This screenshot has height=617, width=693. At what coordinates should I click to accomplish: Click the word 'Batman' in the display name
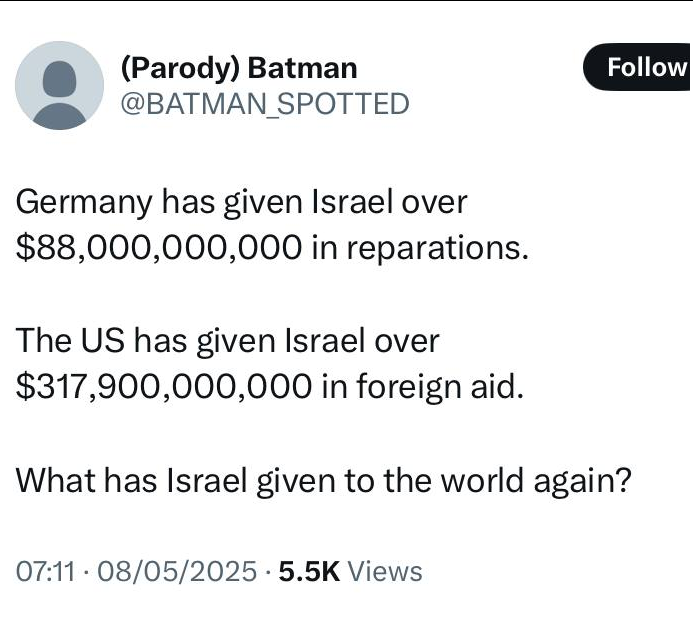tap(303, 68)
